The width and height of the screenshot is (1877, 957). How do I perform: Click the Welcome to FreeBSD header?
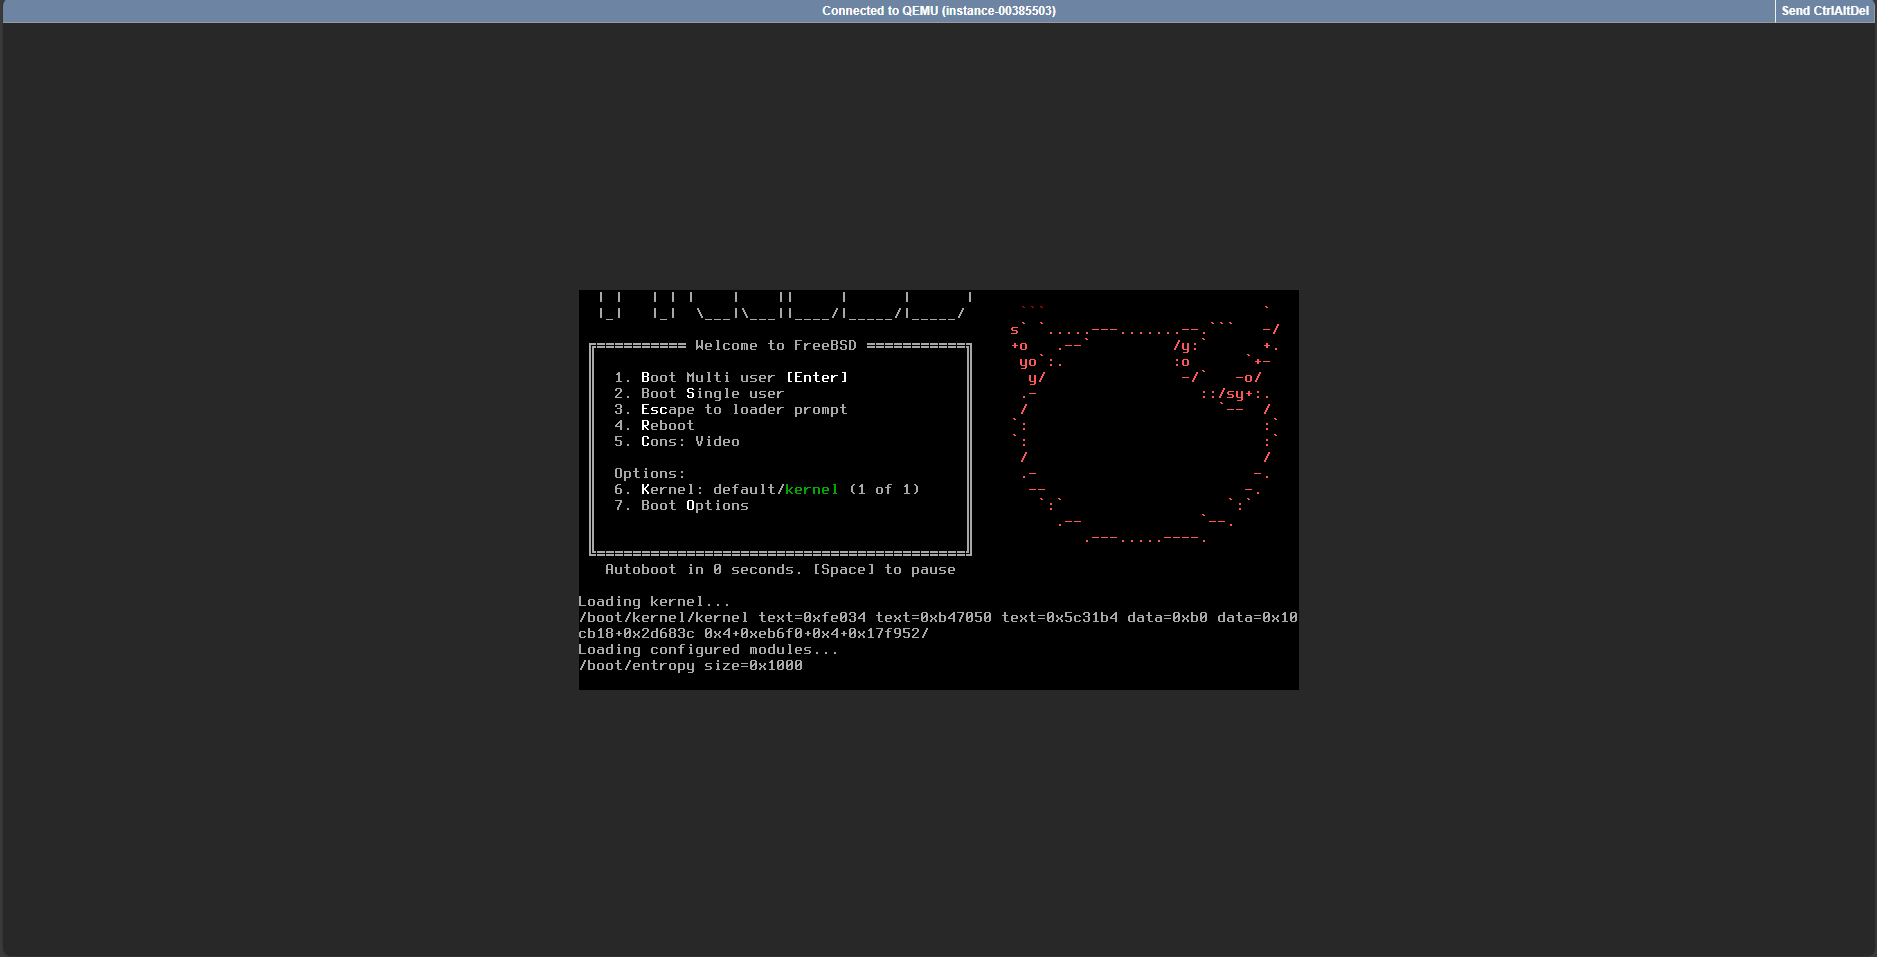pos(776,345)
